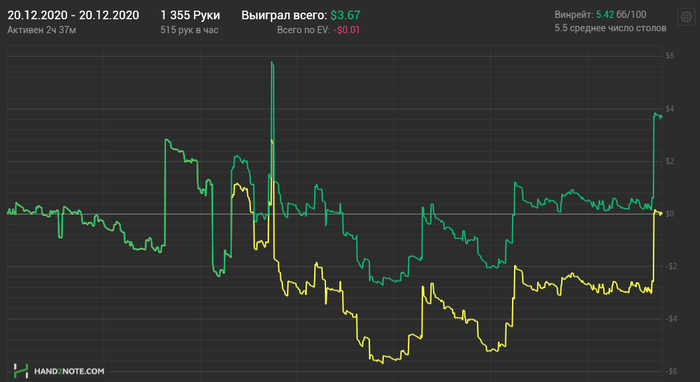Click the $2 axis label
Viewport: 700px width, 382px height.
(670, 161)
